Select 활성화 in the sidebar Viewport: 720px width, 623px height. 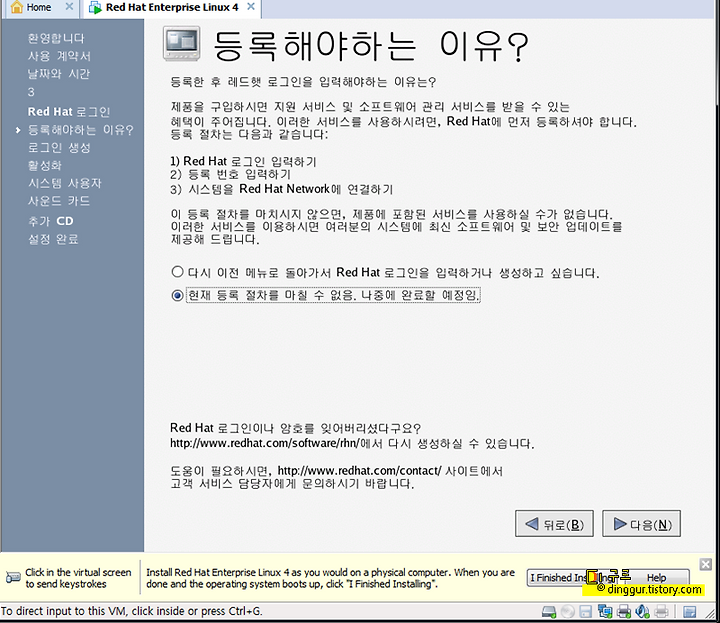45,166
